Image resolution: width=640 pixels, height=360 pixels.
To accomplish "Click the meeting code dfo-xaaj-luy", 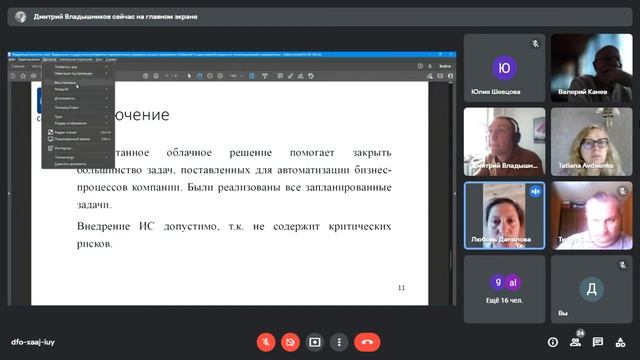I will [33, 342].
